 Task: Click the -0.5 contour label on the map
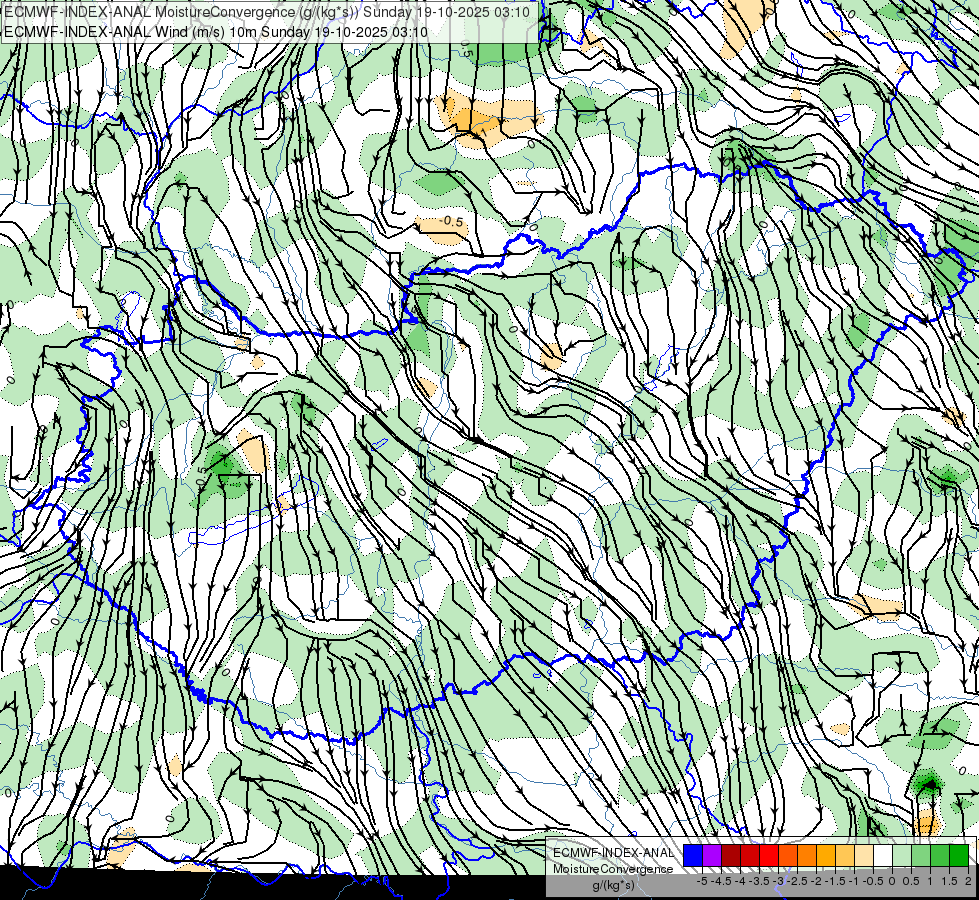pos(451,222)
